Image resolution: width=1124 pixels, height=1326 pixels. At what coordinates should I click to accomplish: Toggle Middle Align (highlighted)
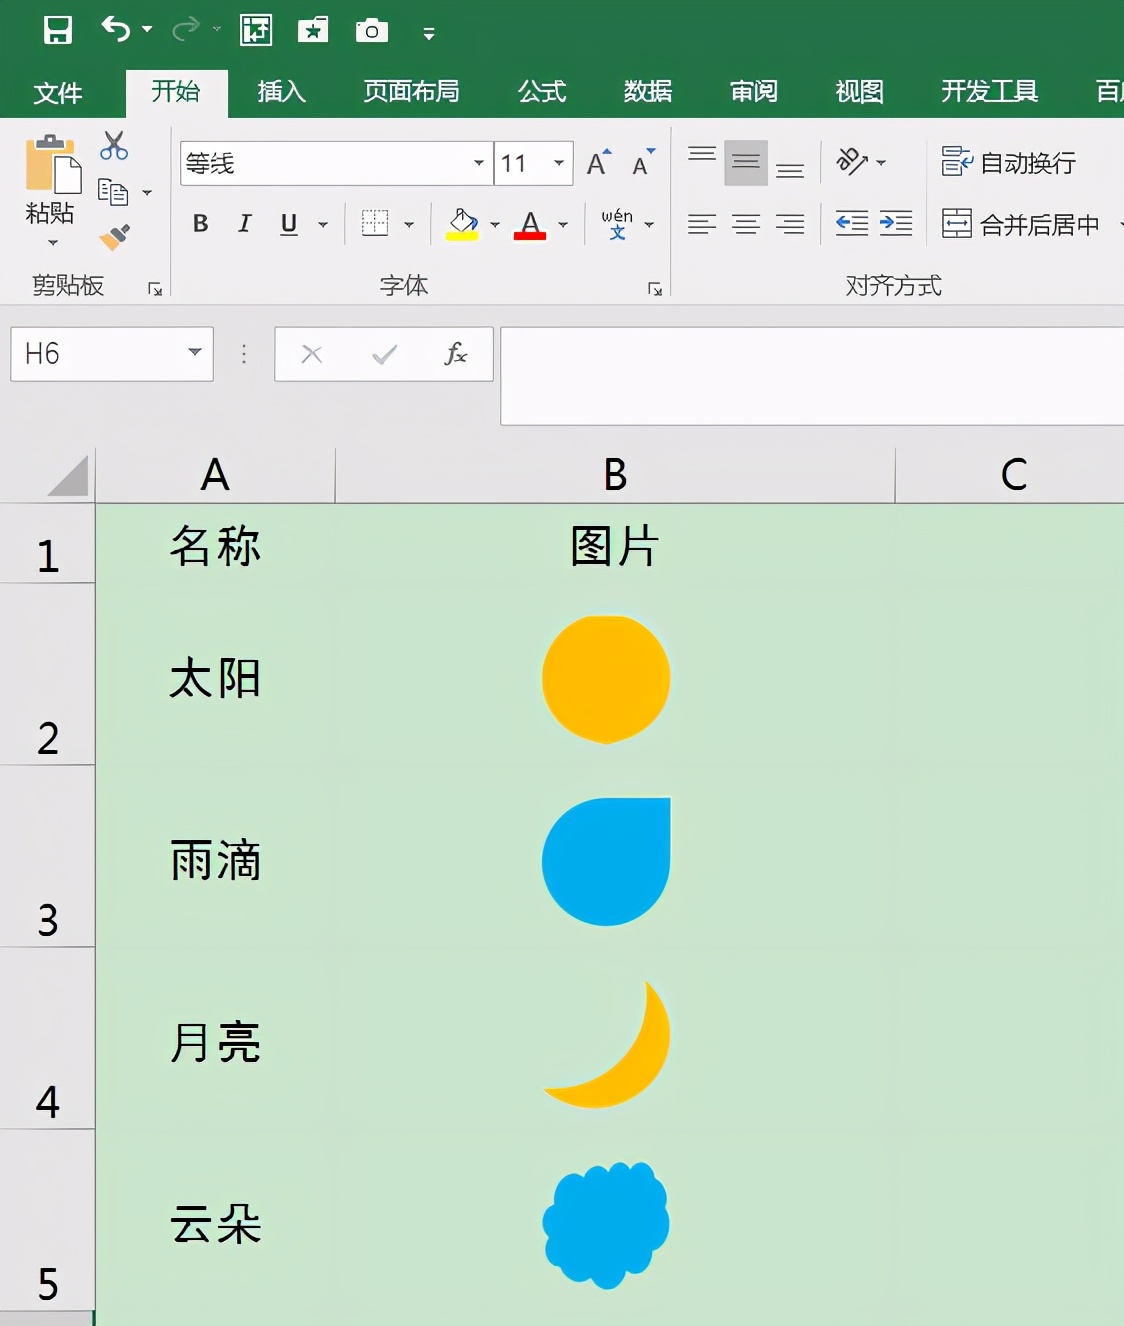point(746,162)
